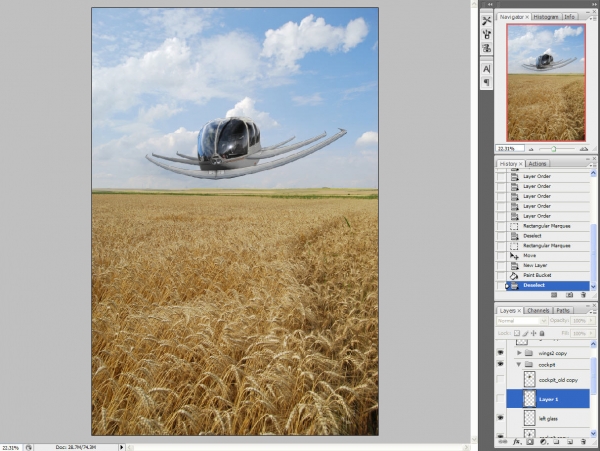Select the cockpit_old copy layer
This screenshot has height=451, width=600.
point(548,379)
